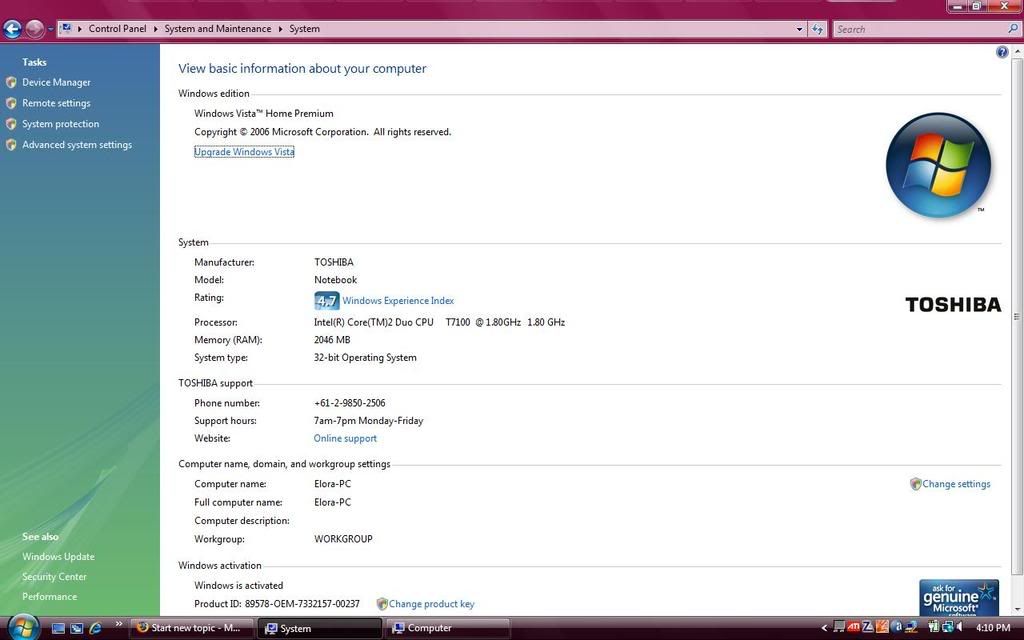
Task: Switch to System taskbar button
Action: pyautogui.click(x=320, y=628)
